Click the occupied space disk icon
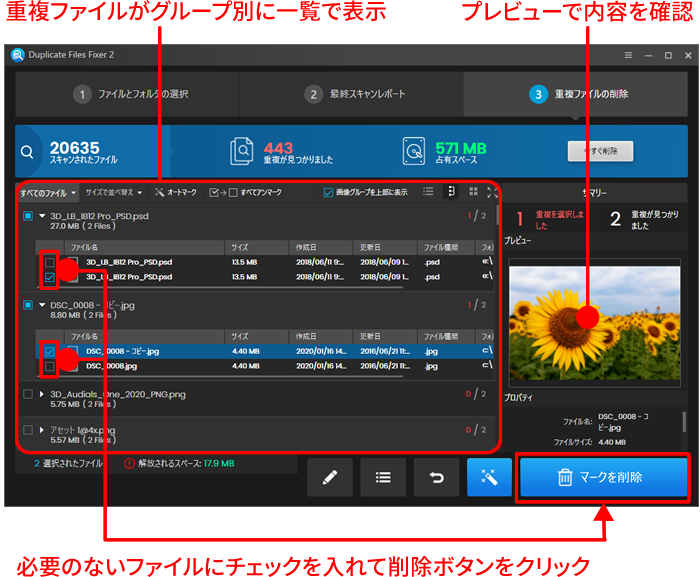The image size is (700, 577). [x=414, y=151]
